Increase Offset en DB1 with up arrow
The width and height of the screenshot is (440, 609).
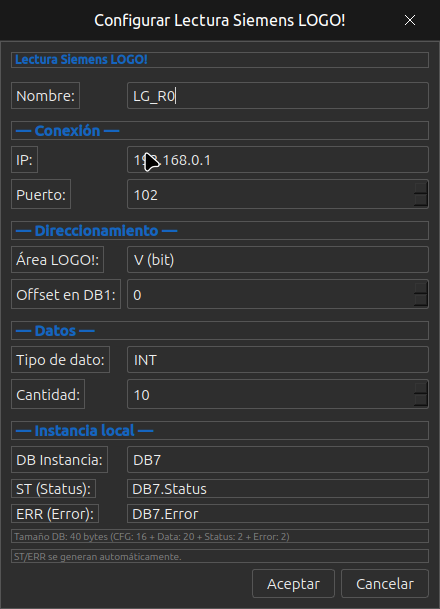(421, 288)
